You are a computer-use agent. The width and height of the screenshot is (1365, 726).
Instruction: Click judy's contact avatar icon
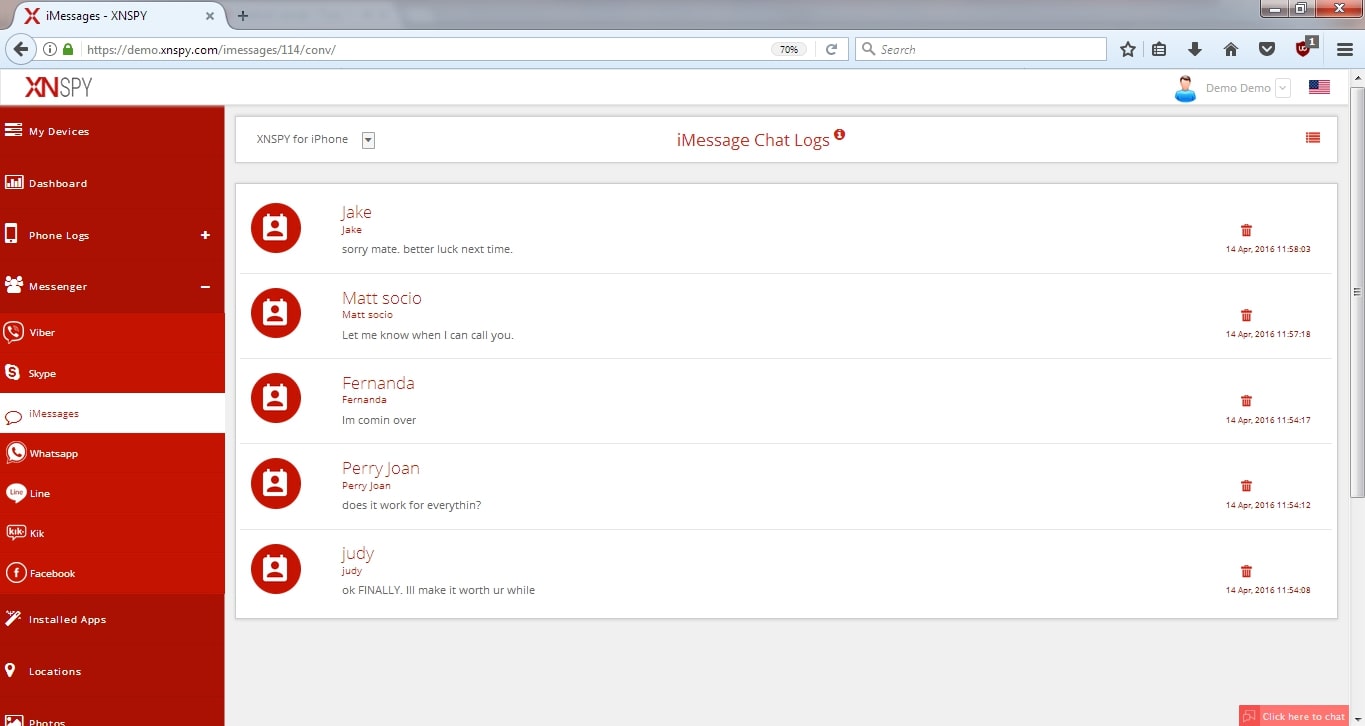click(x=276, y=569)
